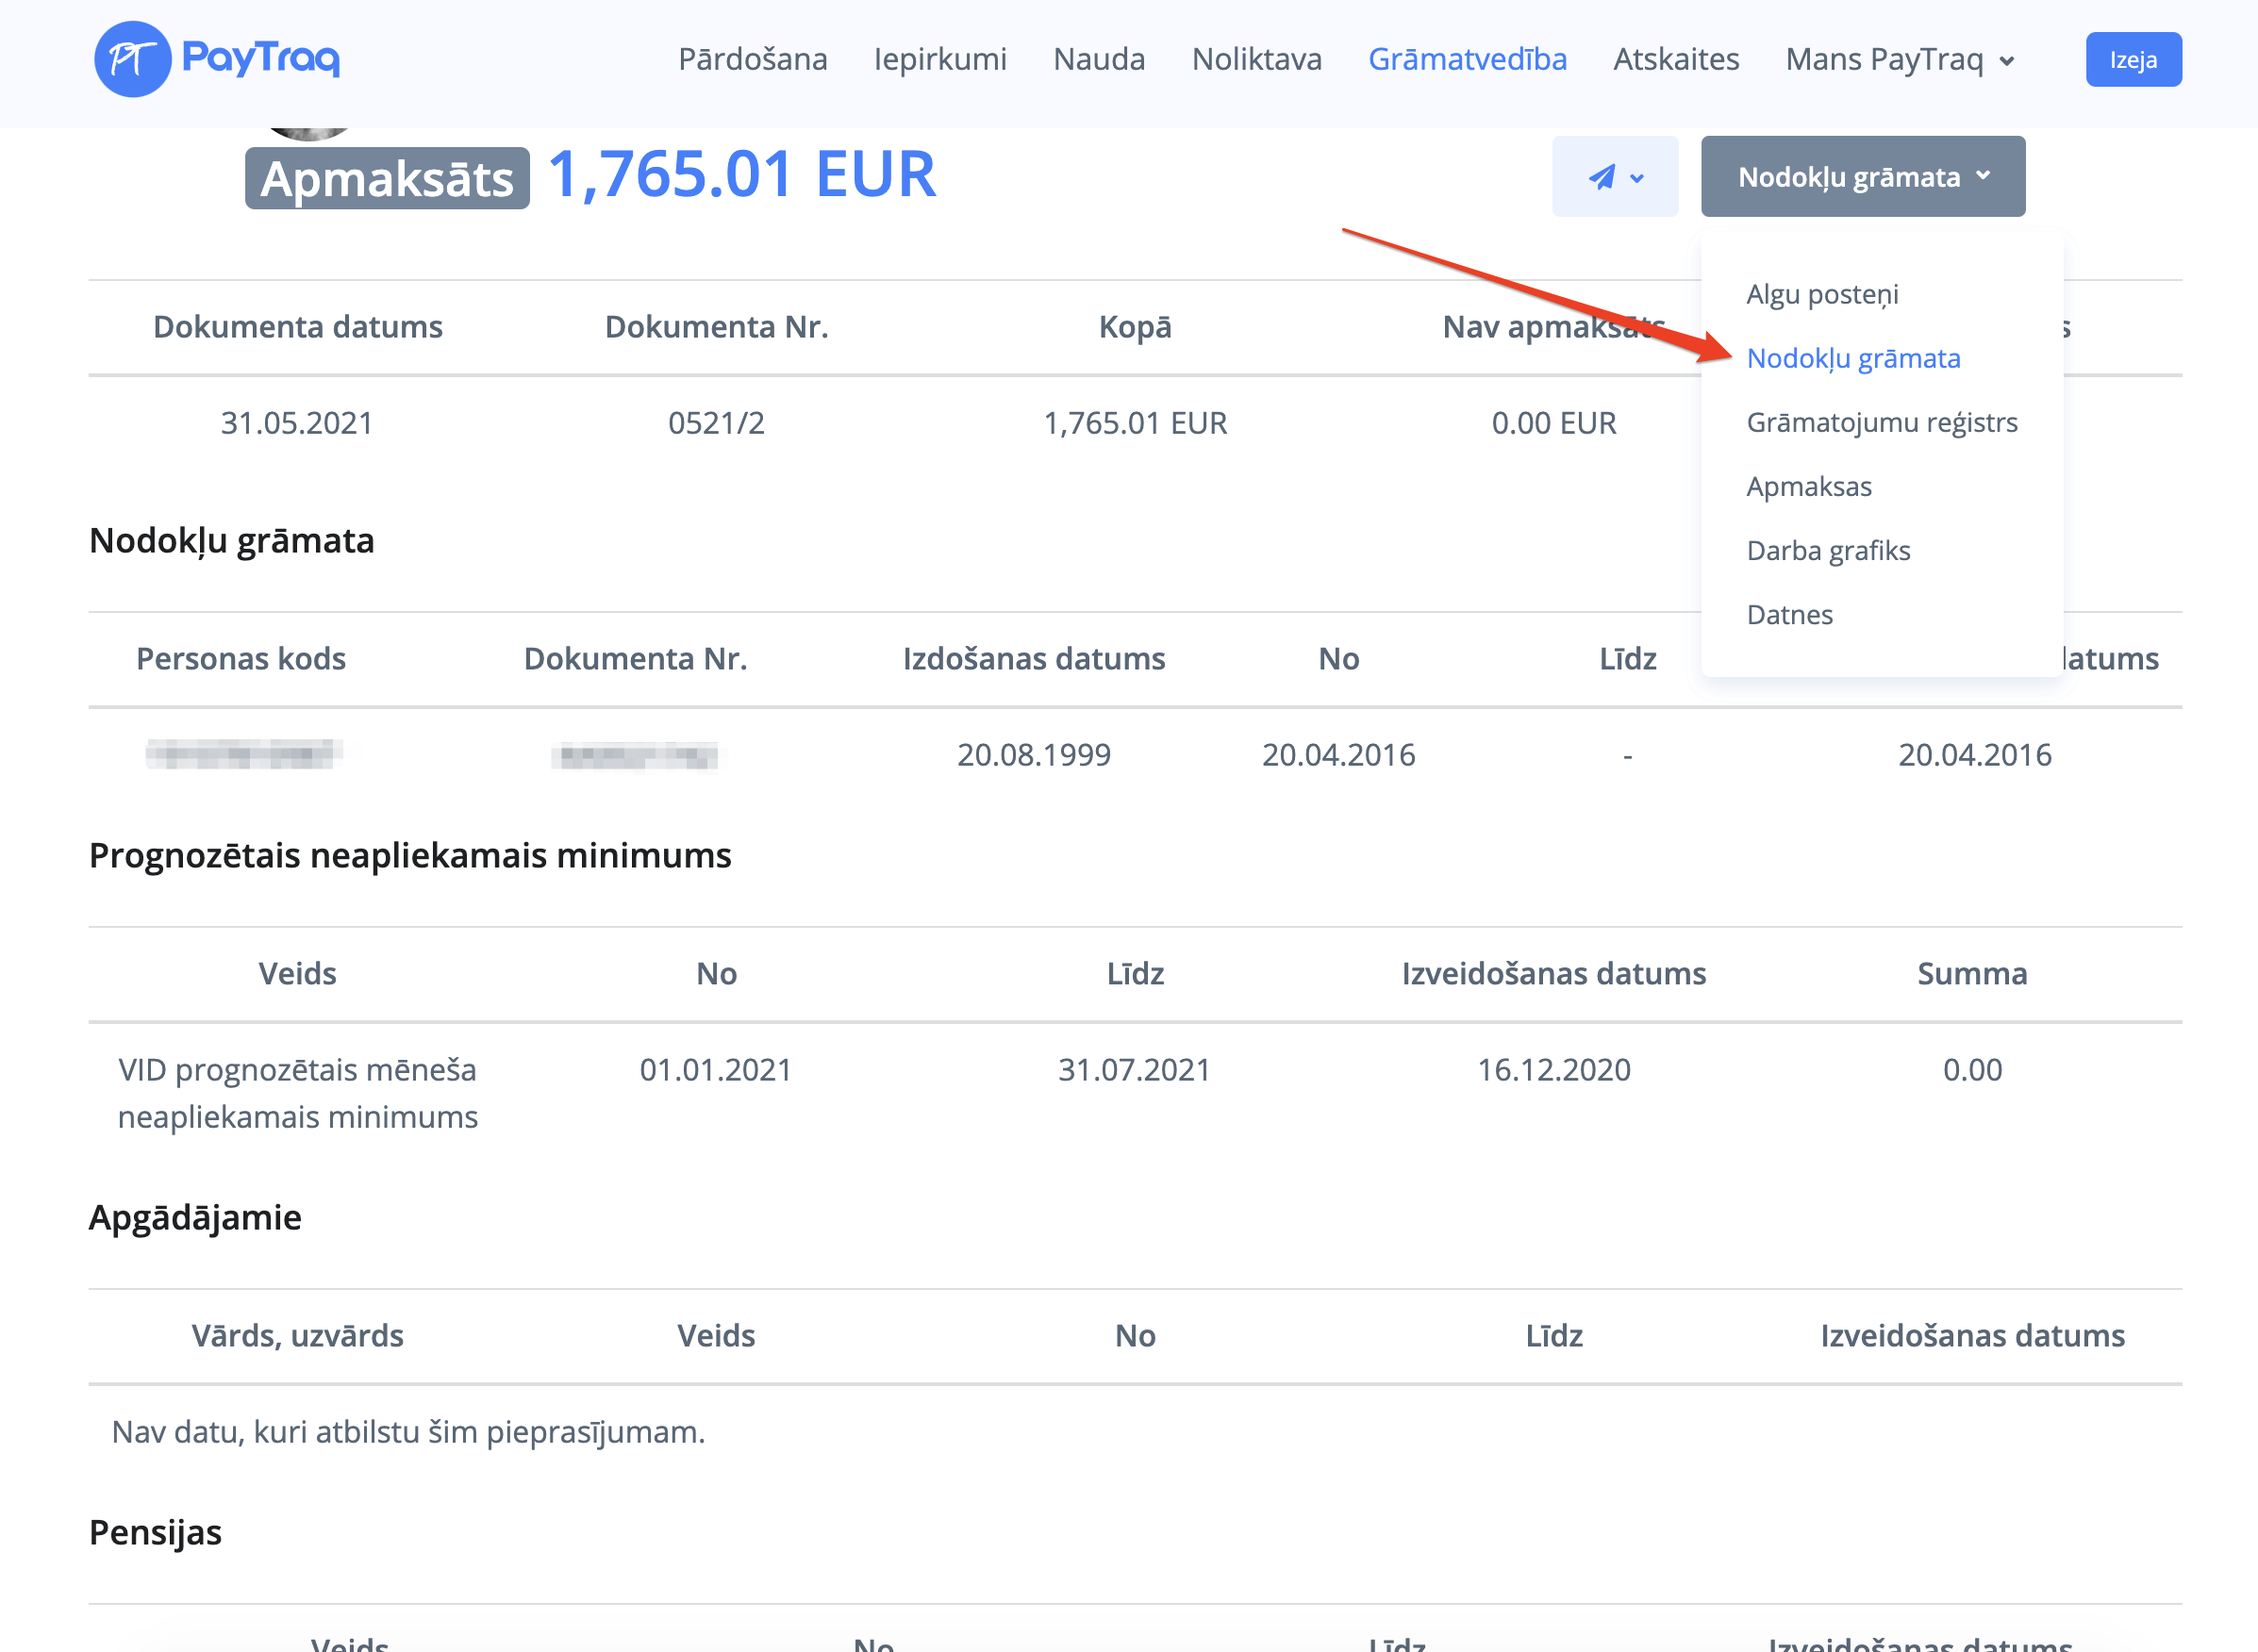Click the 1,765.01 EUR total amount
2258x1652 pixels.
[741, 175]
